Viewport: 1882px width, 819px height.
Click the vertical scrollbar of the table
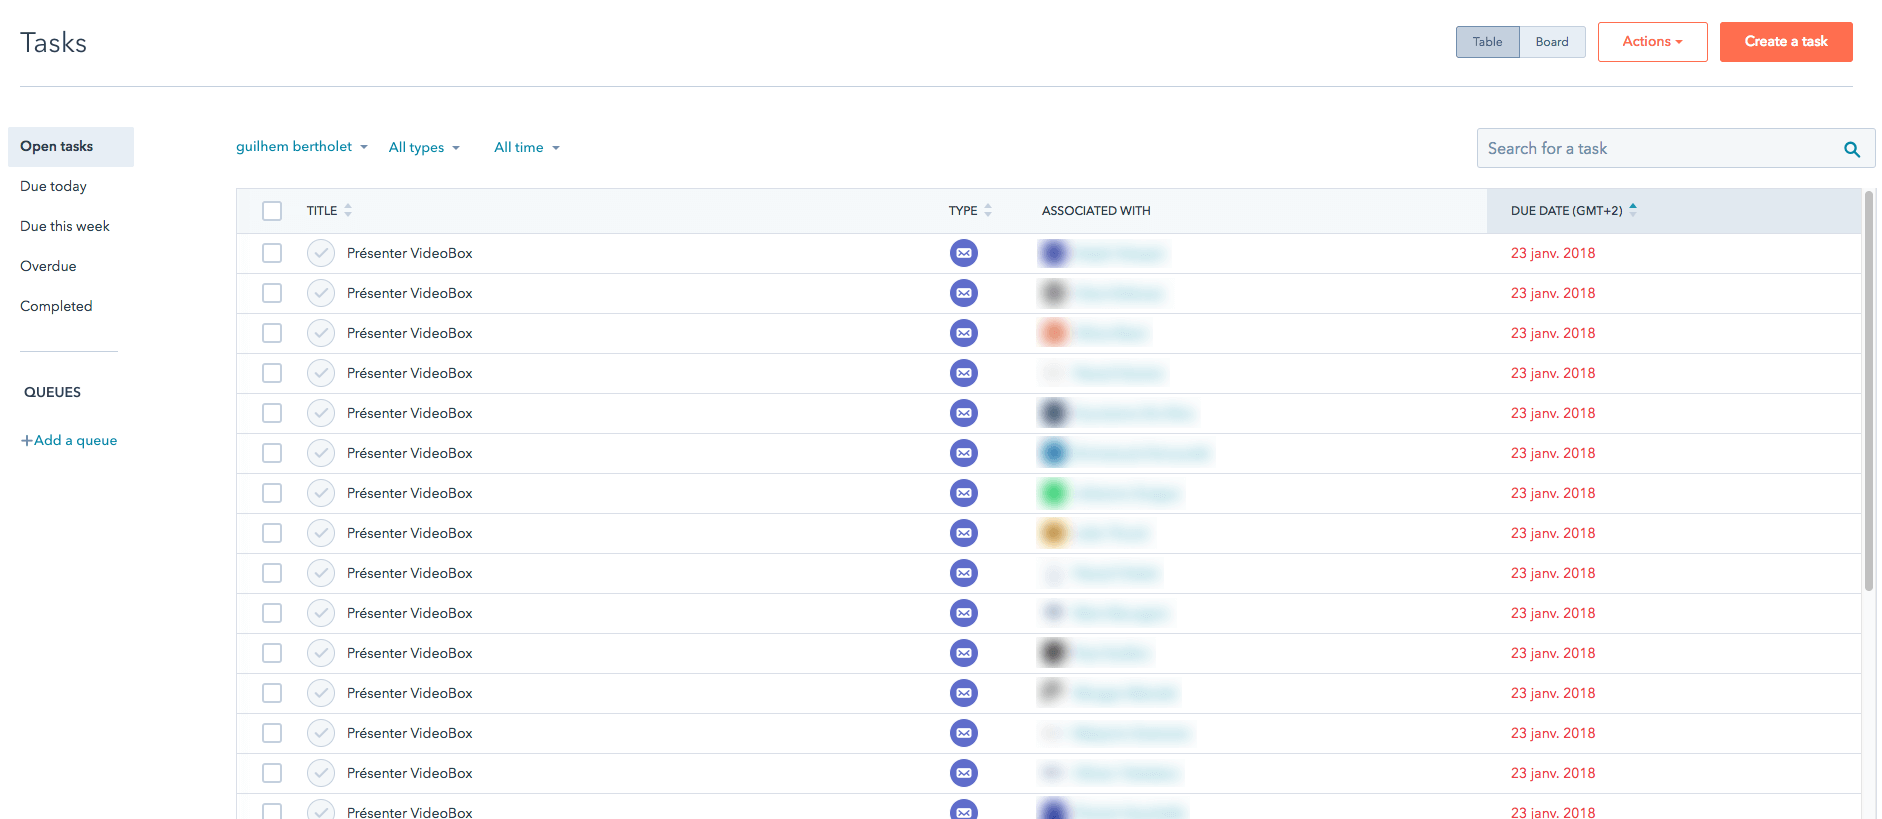pyautogui.click(x=1869, y=391)
